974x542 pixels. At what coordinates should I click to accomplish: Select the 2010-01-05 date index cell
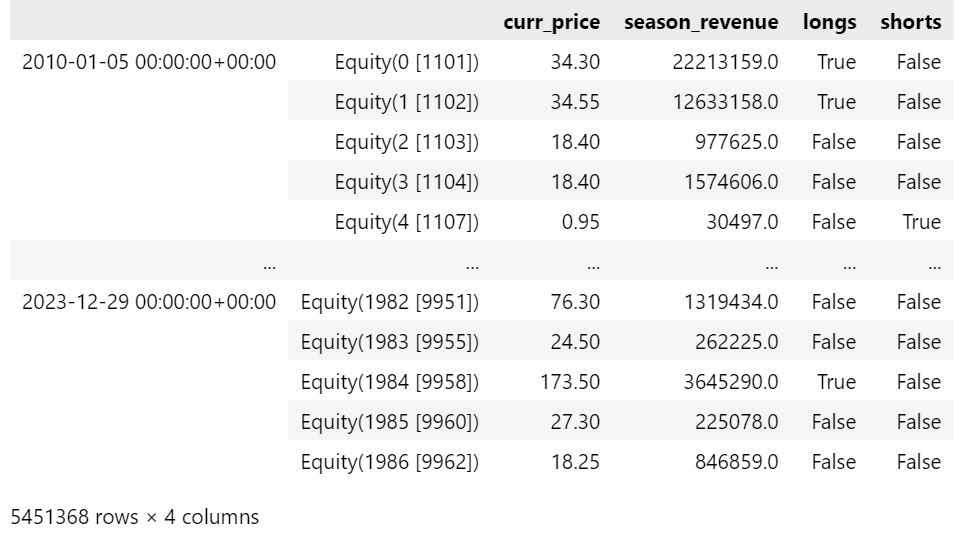(149, 62)
